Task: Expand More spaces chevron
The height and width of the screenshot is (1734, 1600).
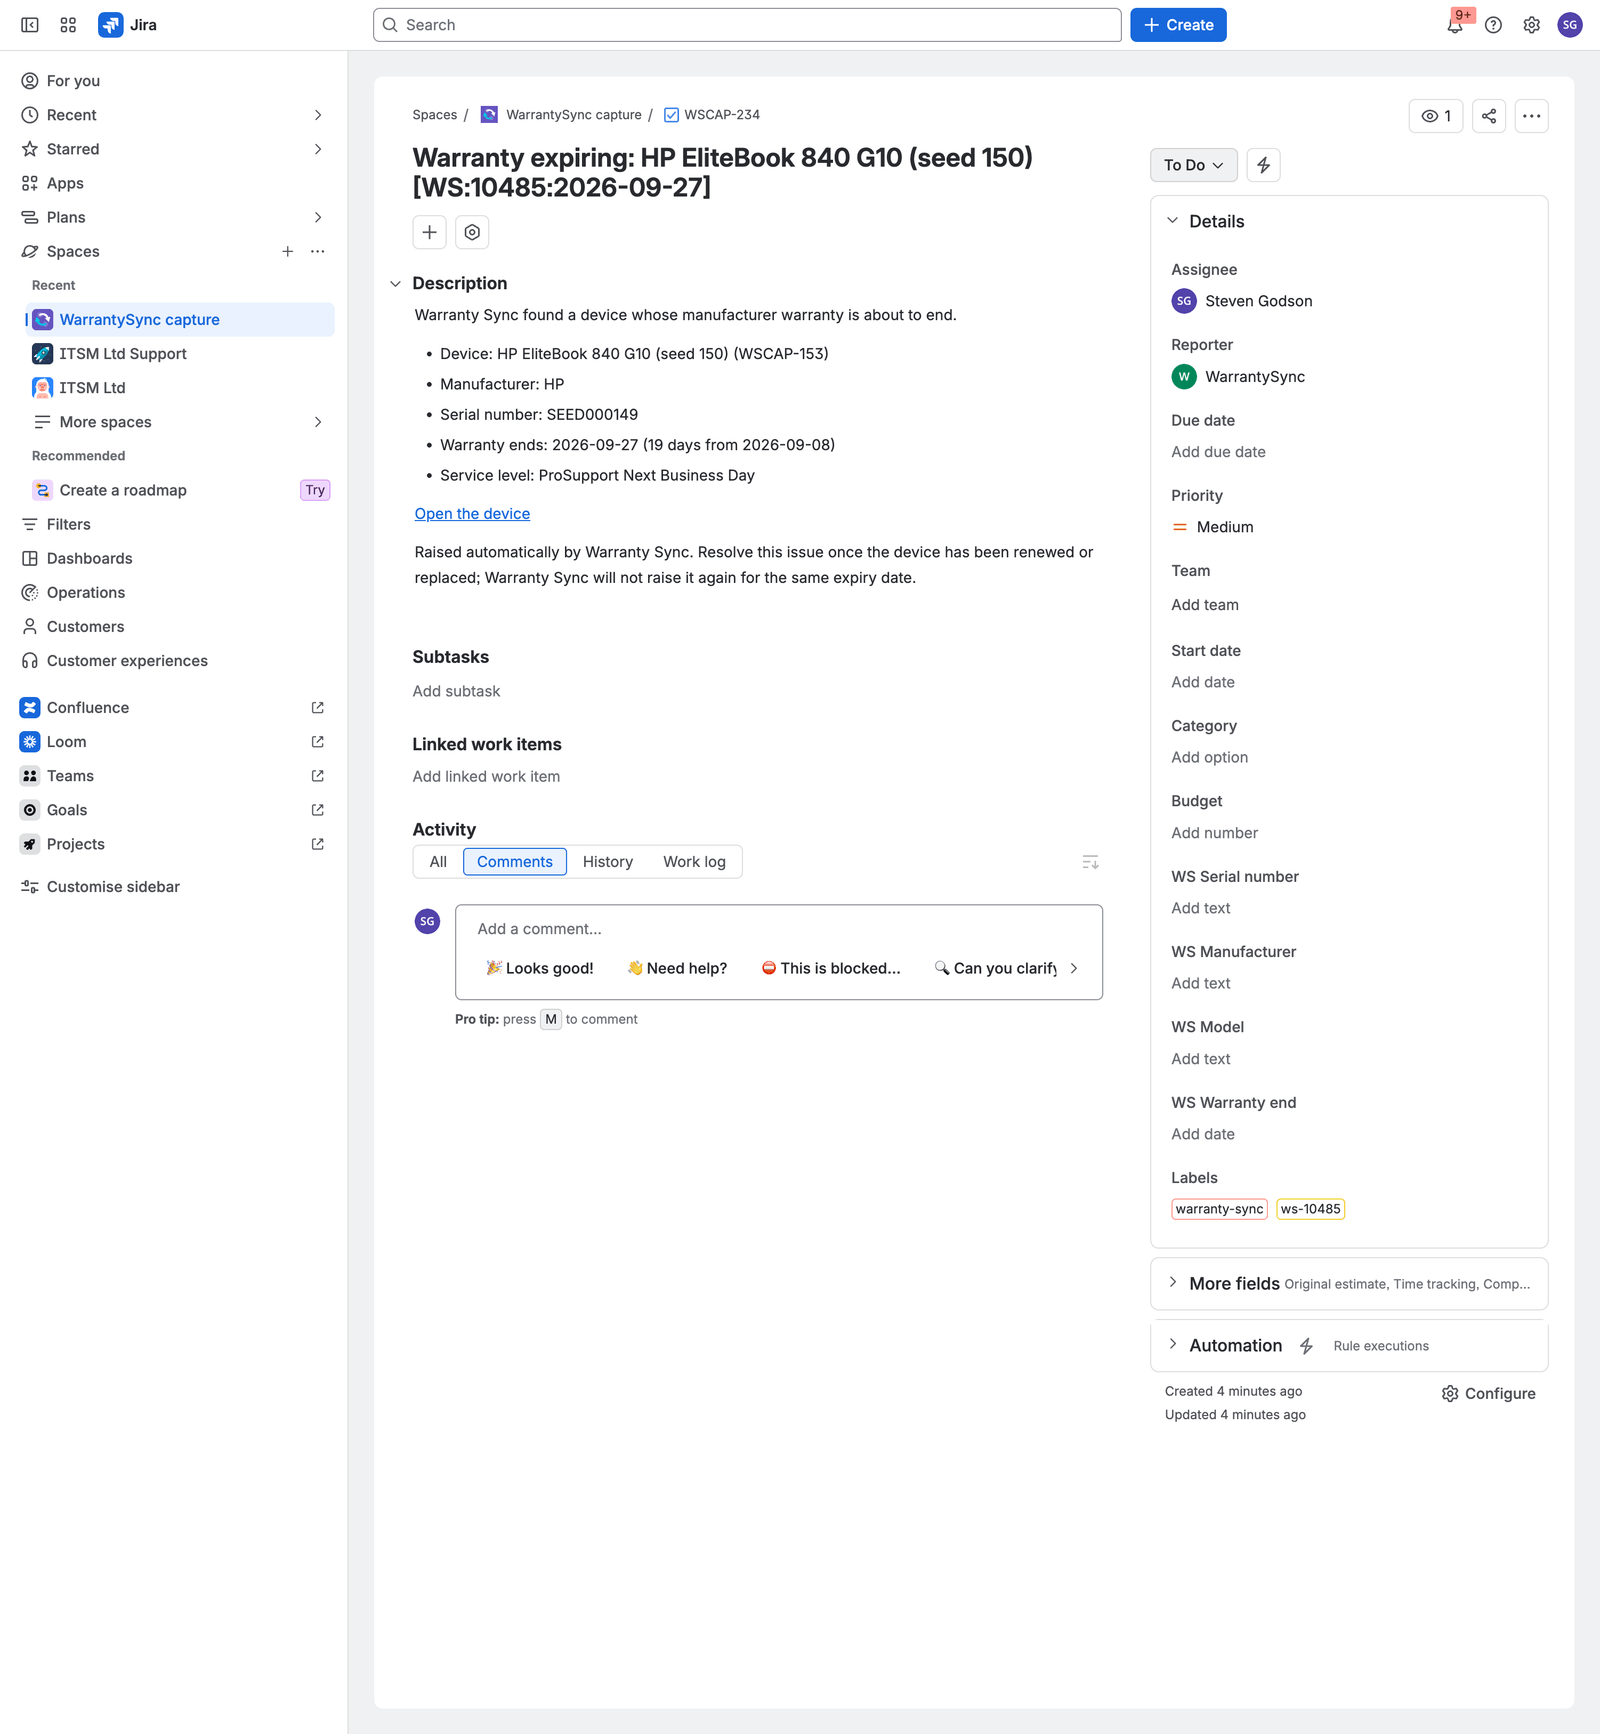Action: tap(318, 422)
